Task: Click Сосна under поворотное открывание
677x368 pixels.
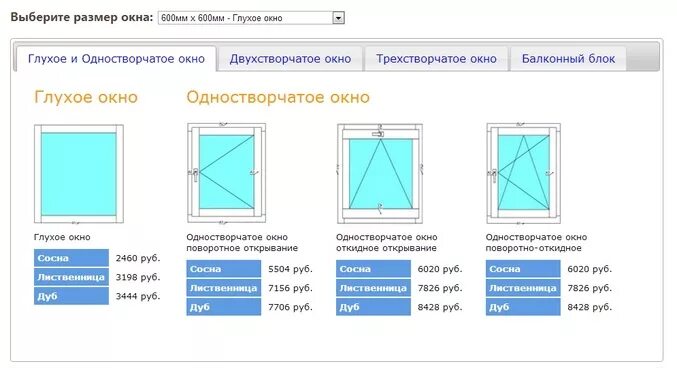Action: point(224,269)
